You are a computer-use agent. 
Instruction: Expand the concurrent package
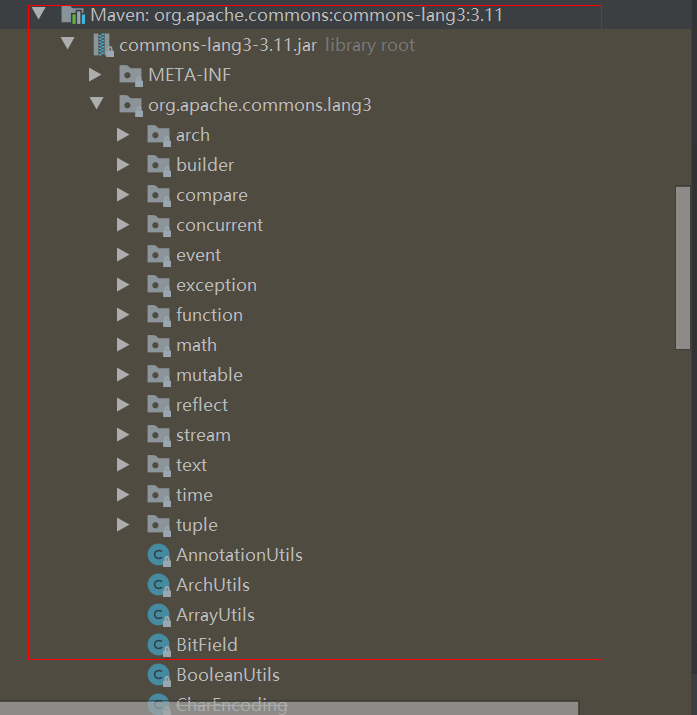click(123, 225)
